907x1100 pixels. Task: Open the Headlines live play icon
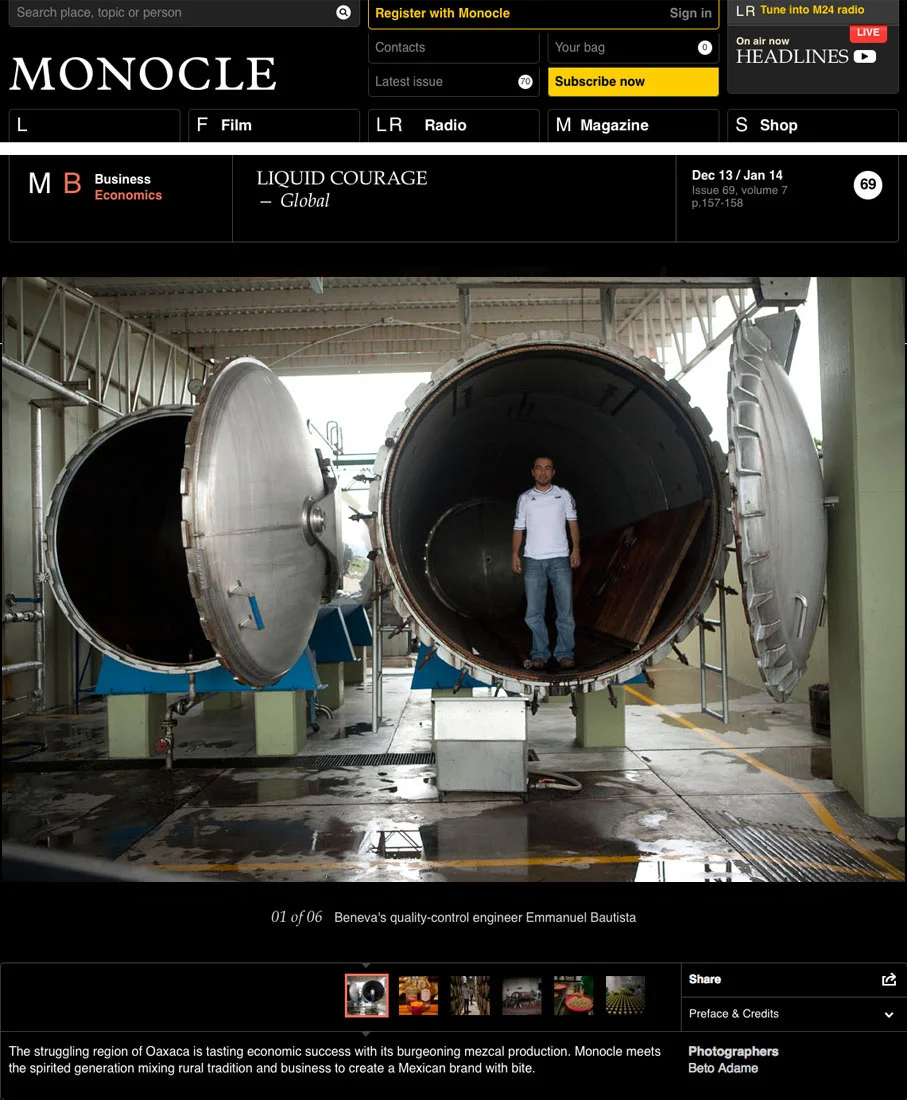click(864, 57)
